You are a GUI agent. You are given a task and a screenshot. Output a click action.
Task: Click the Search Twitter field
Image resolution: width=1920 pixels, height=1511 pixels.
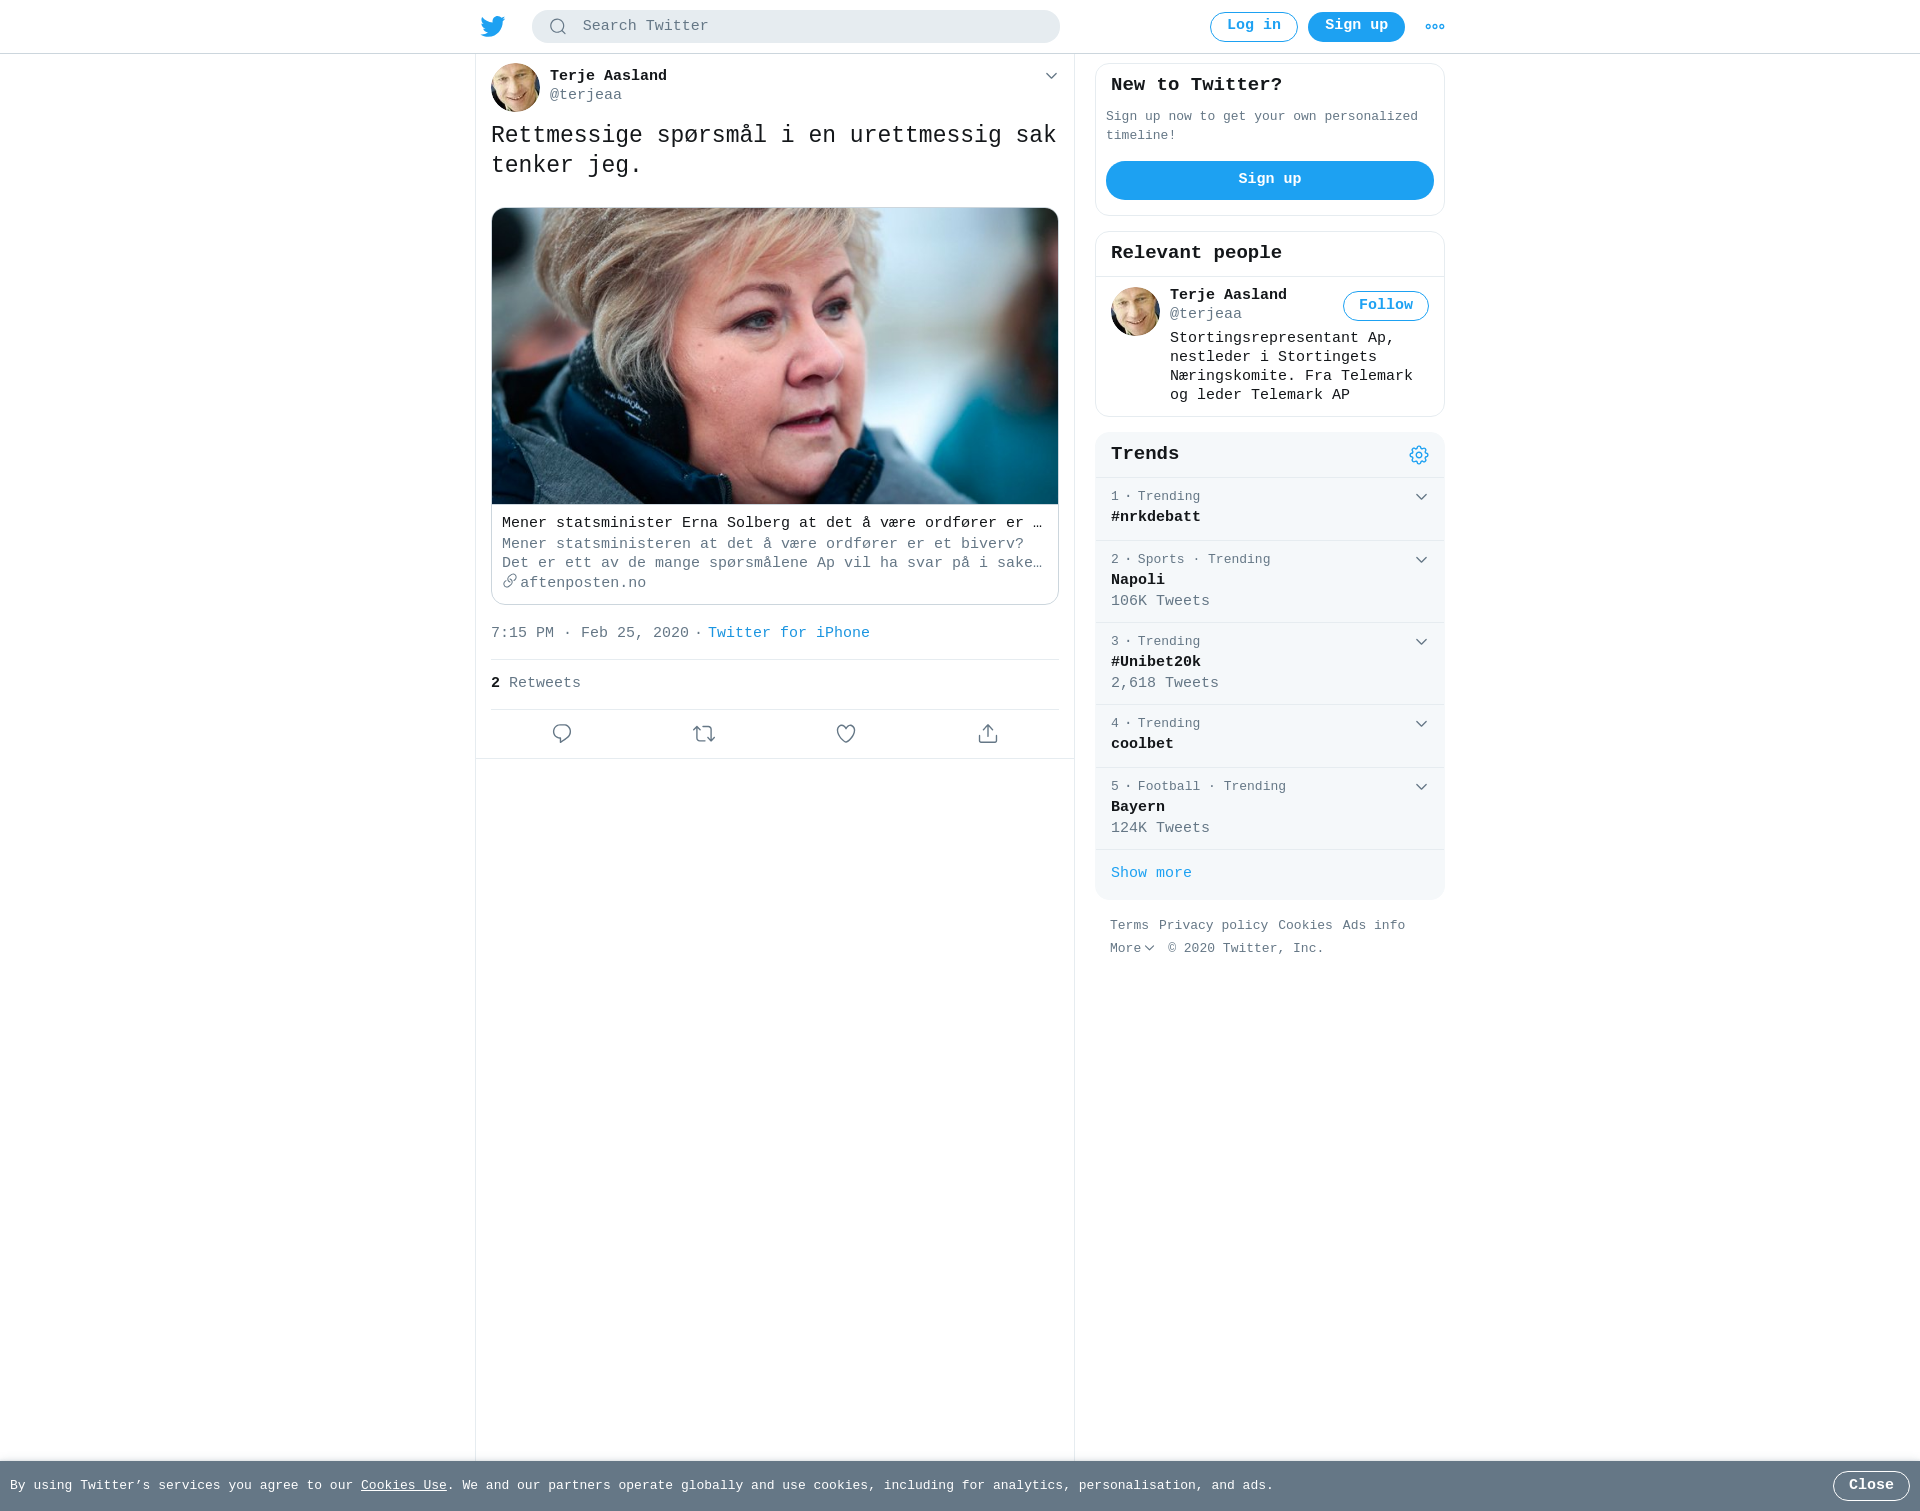(796, 27)
